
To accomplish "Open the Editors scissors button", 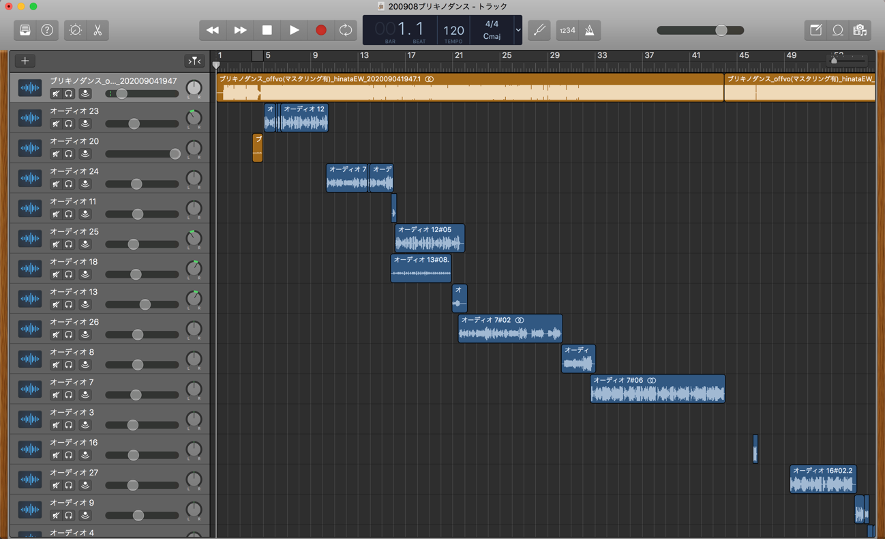I will 98,30.
